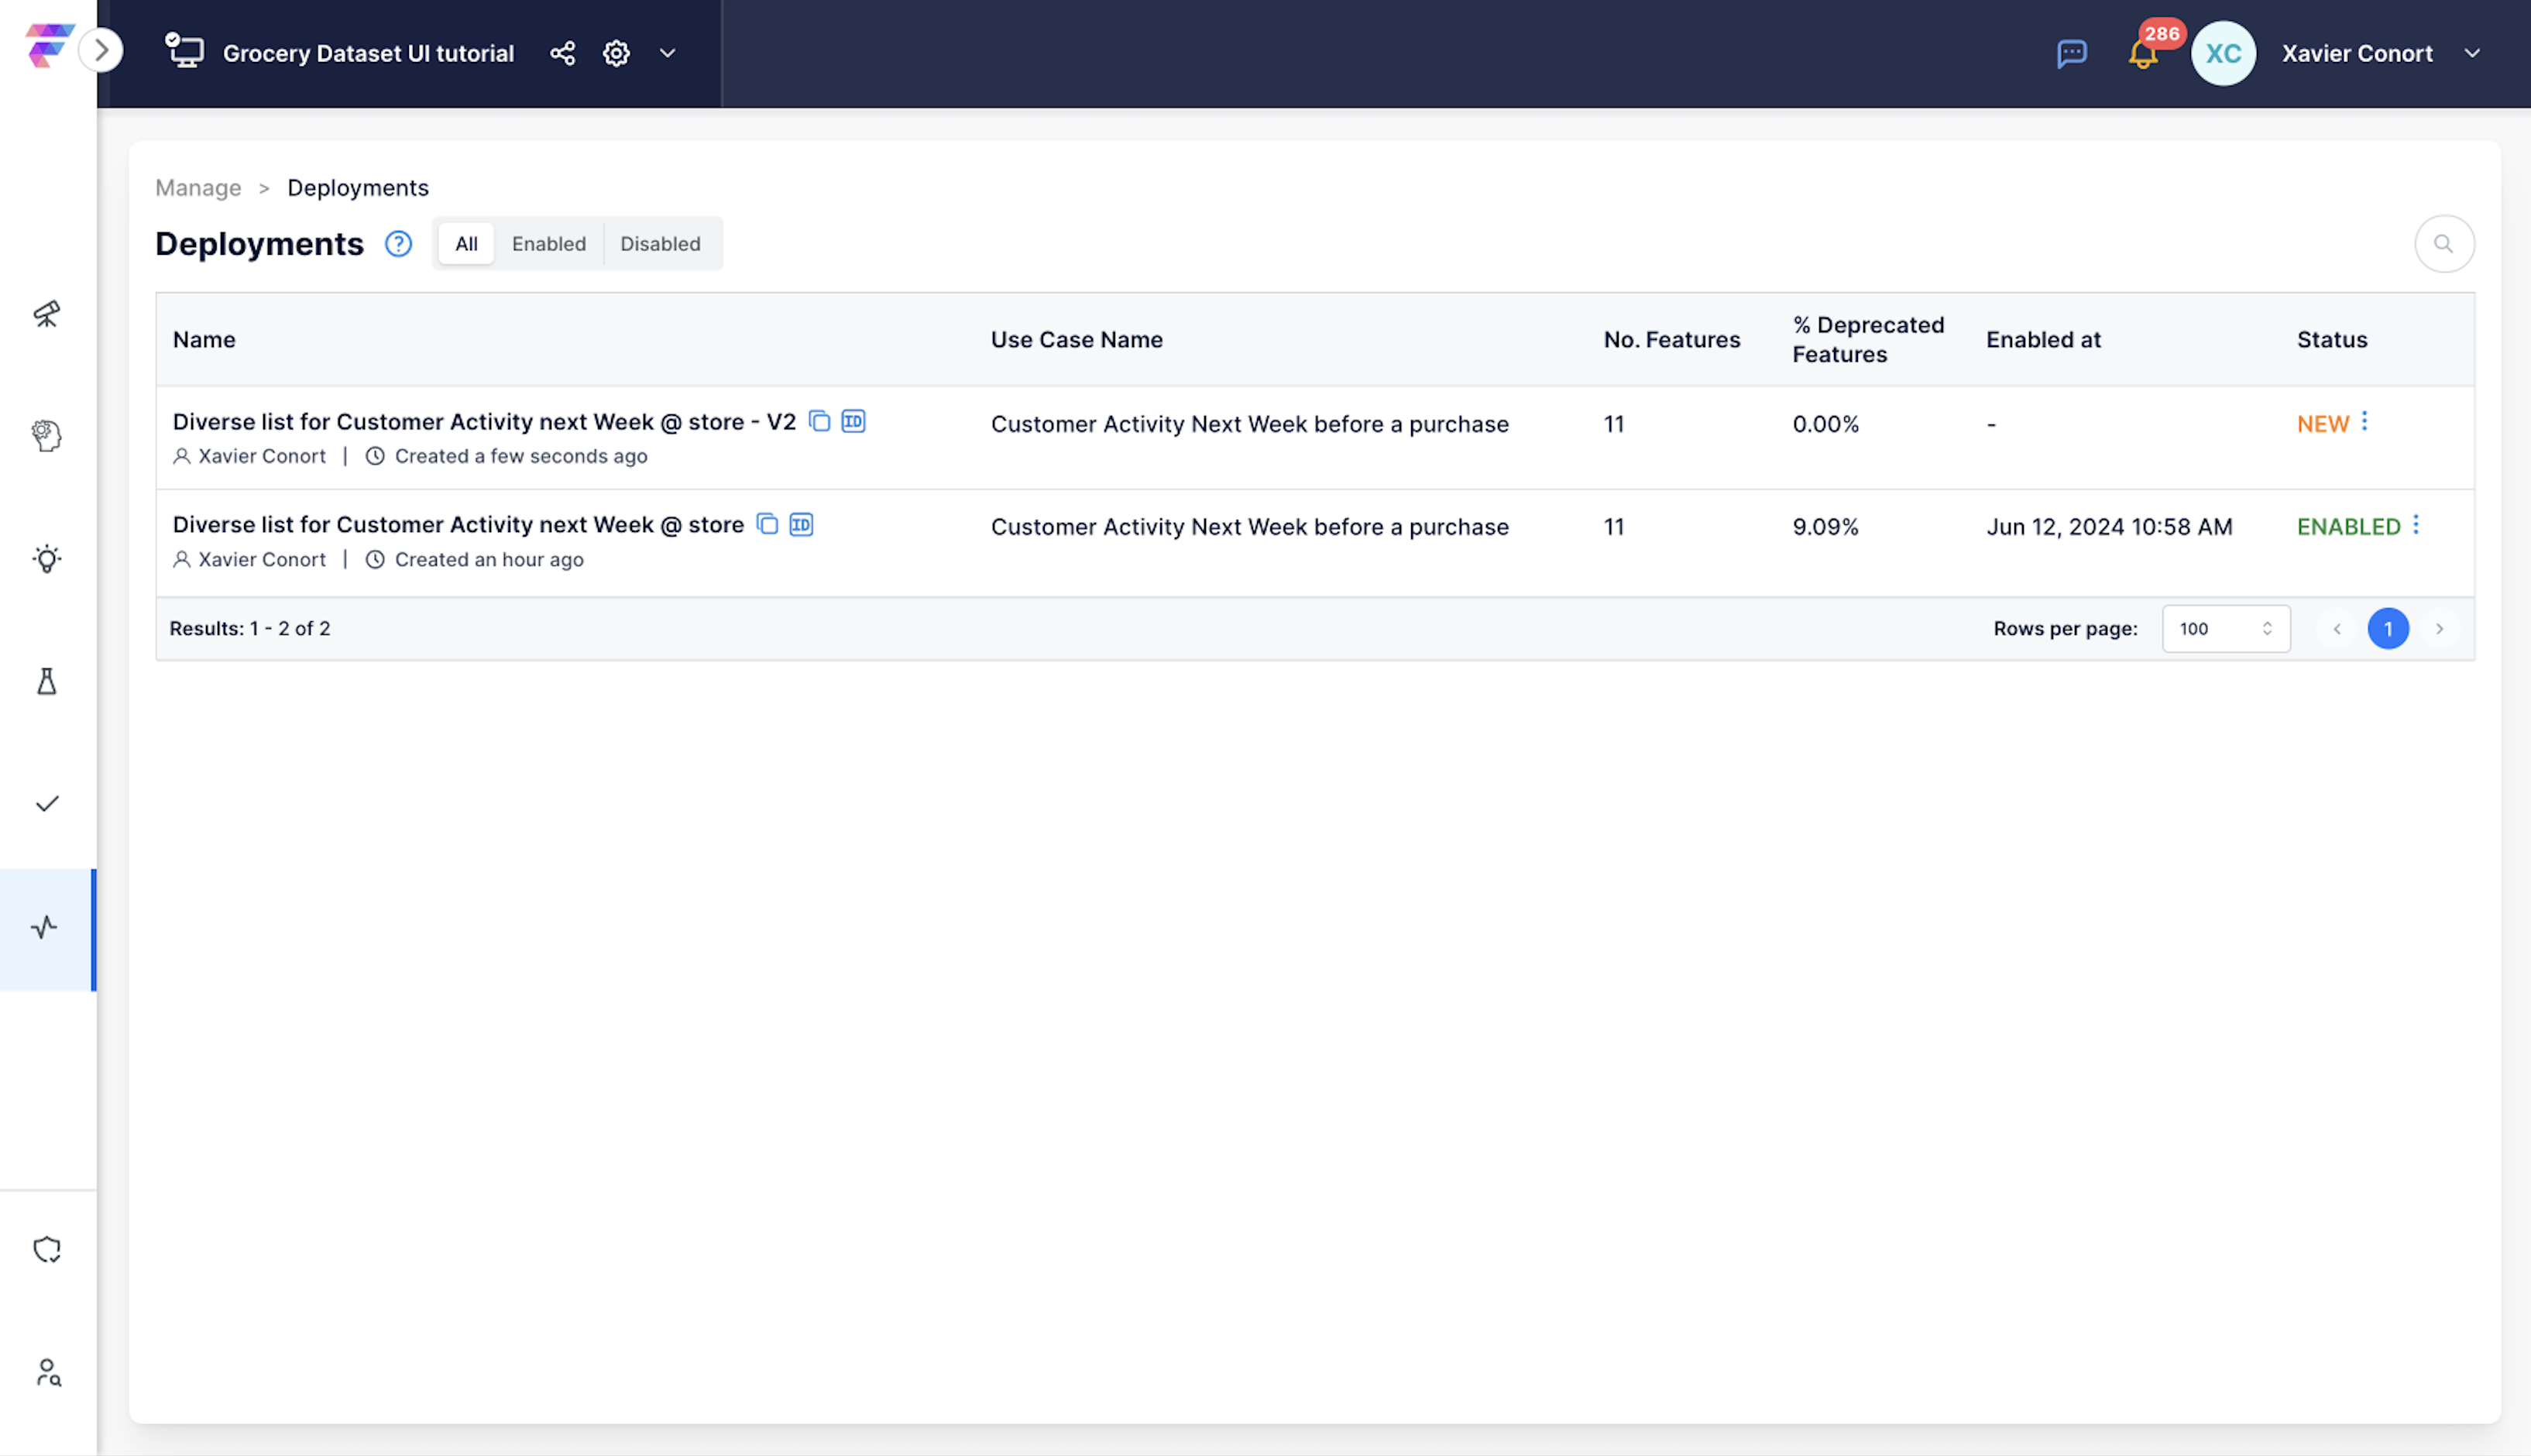Open the checkmark approve sidebar icon

pyautogui.click(x=47, y=804)
